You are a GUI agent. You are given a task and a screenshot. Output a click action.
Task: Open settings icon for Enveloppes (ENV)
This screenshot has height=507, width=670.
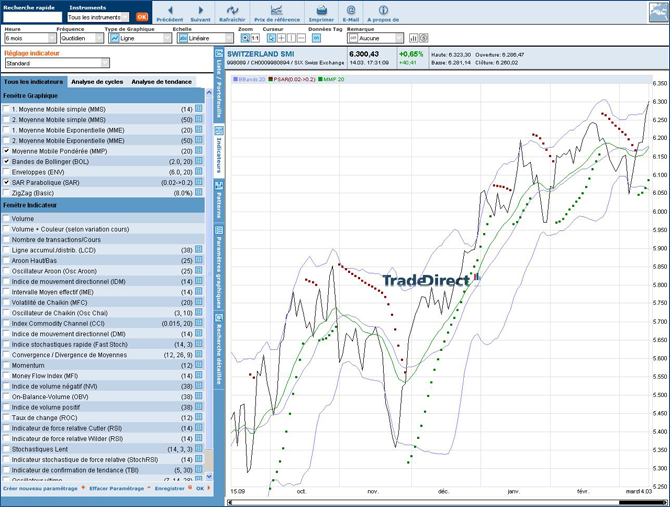199,171
